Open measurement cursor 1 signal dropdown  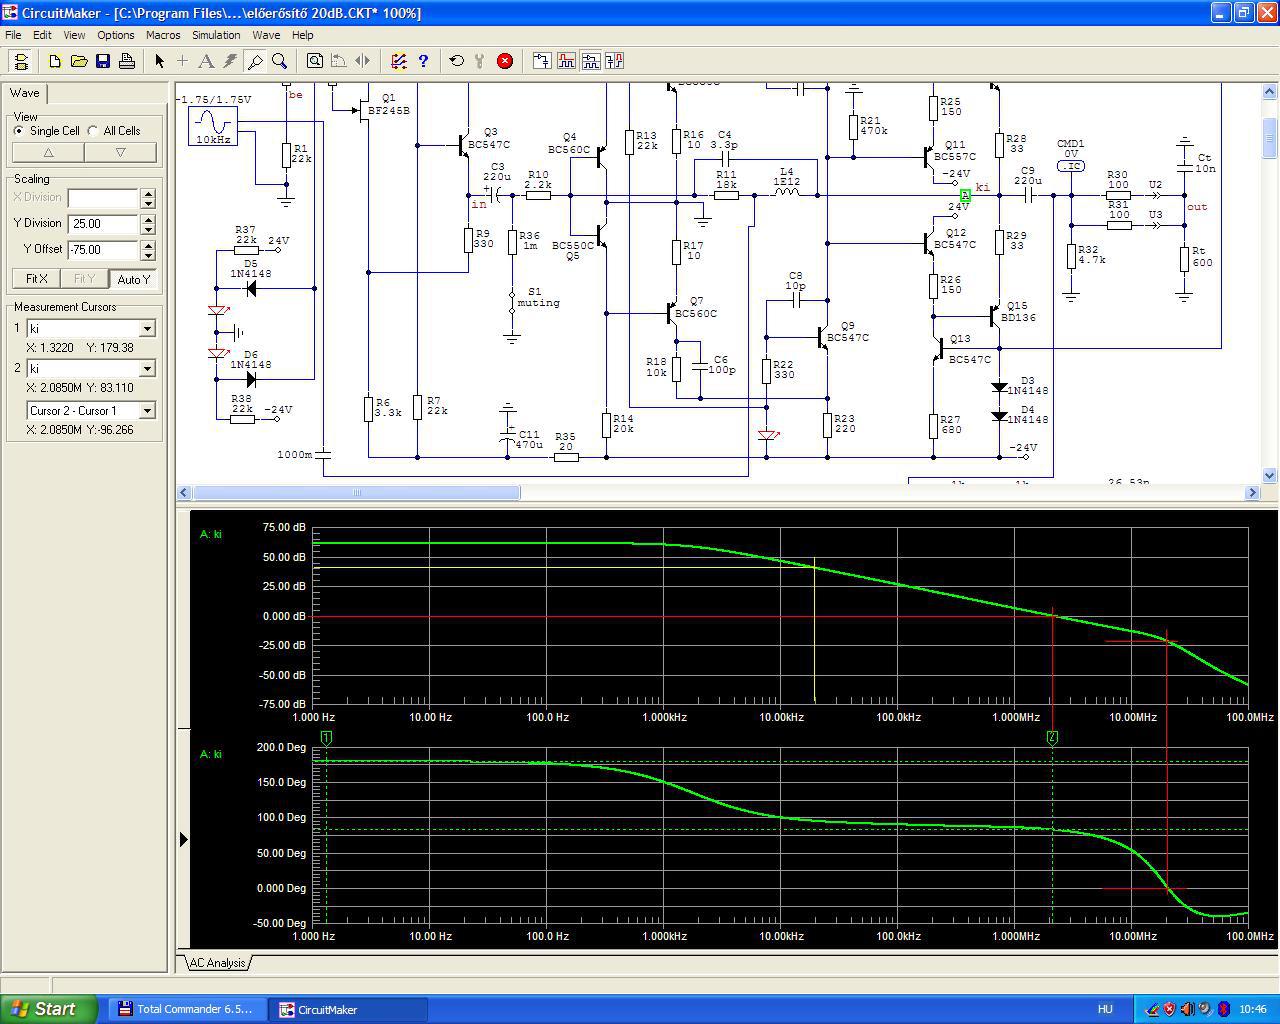click(147, 329)
